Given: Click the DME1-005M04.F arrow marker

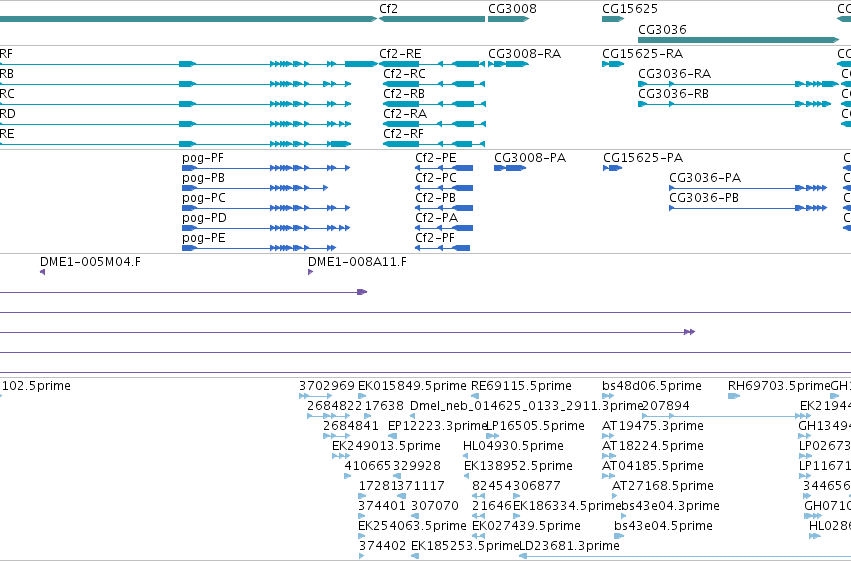Looking at the screenshot, I should 42,272.
